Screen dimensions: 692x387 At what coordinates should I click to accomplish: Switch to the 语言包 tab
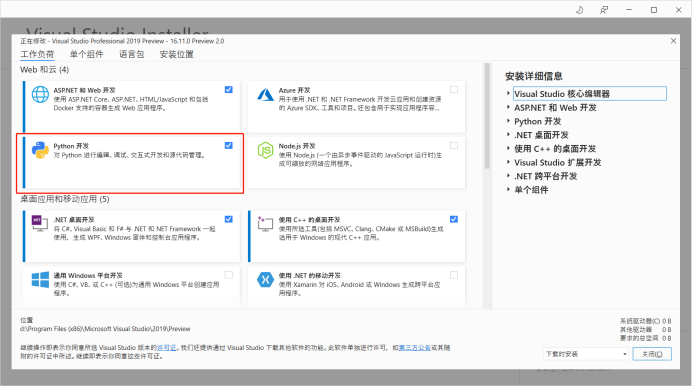click(x=132, y=54)
